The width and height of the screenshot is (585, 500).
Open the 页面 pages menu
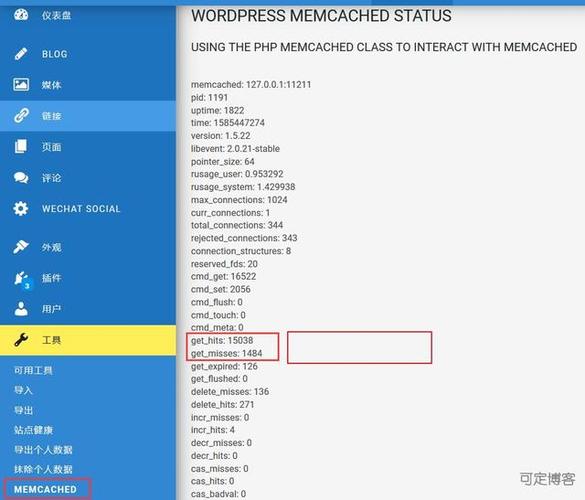click(51, 147)
